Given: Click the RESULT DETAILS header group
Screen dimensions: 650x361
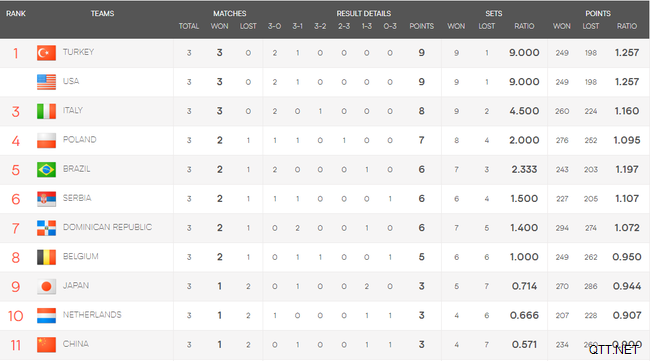Looking at the screenshot, I should [364, 14].
